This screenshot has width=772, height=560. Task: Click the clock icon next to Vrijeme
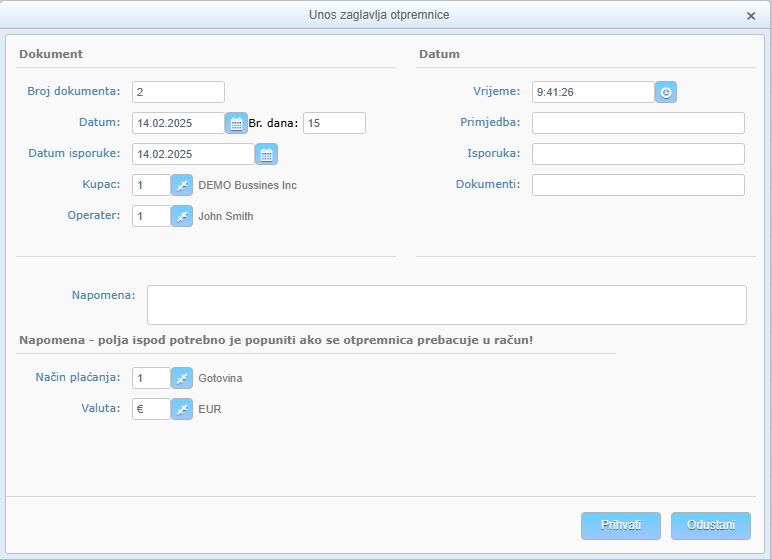tap(666, 92)
